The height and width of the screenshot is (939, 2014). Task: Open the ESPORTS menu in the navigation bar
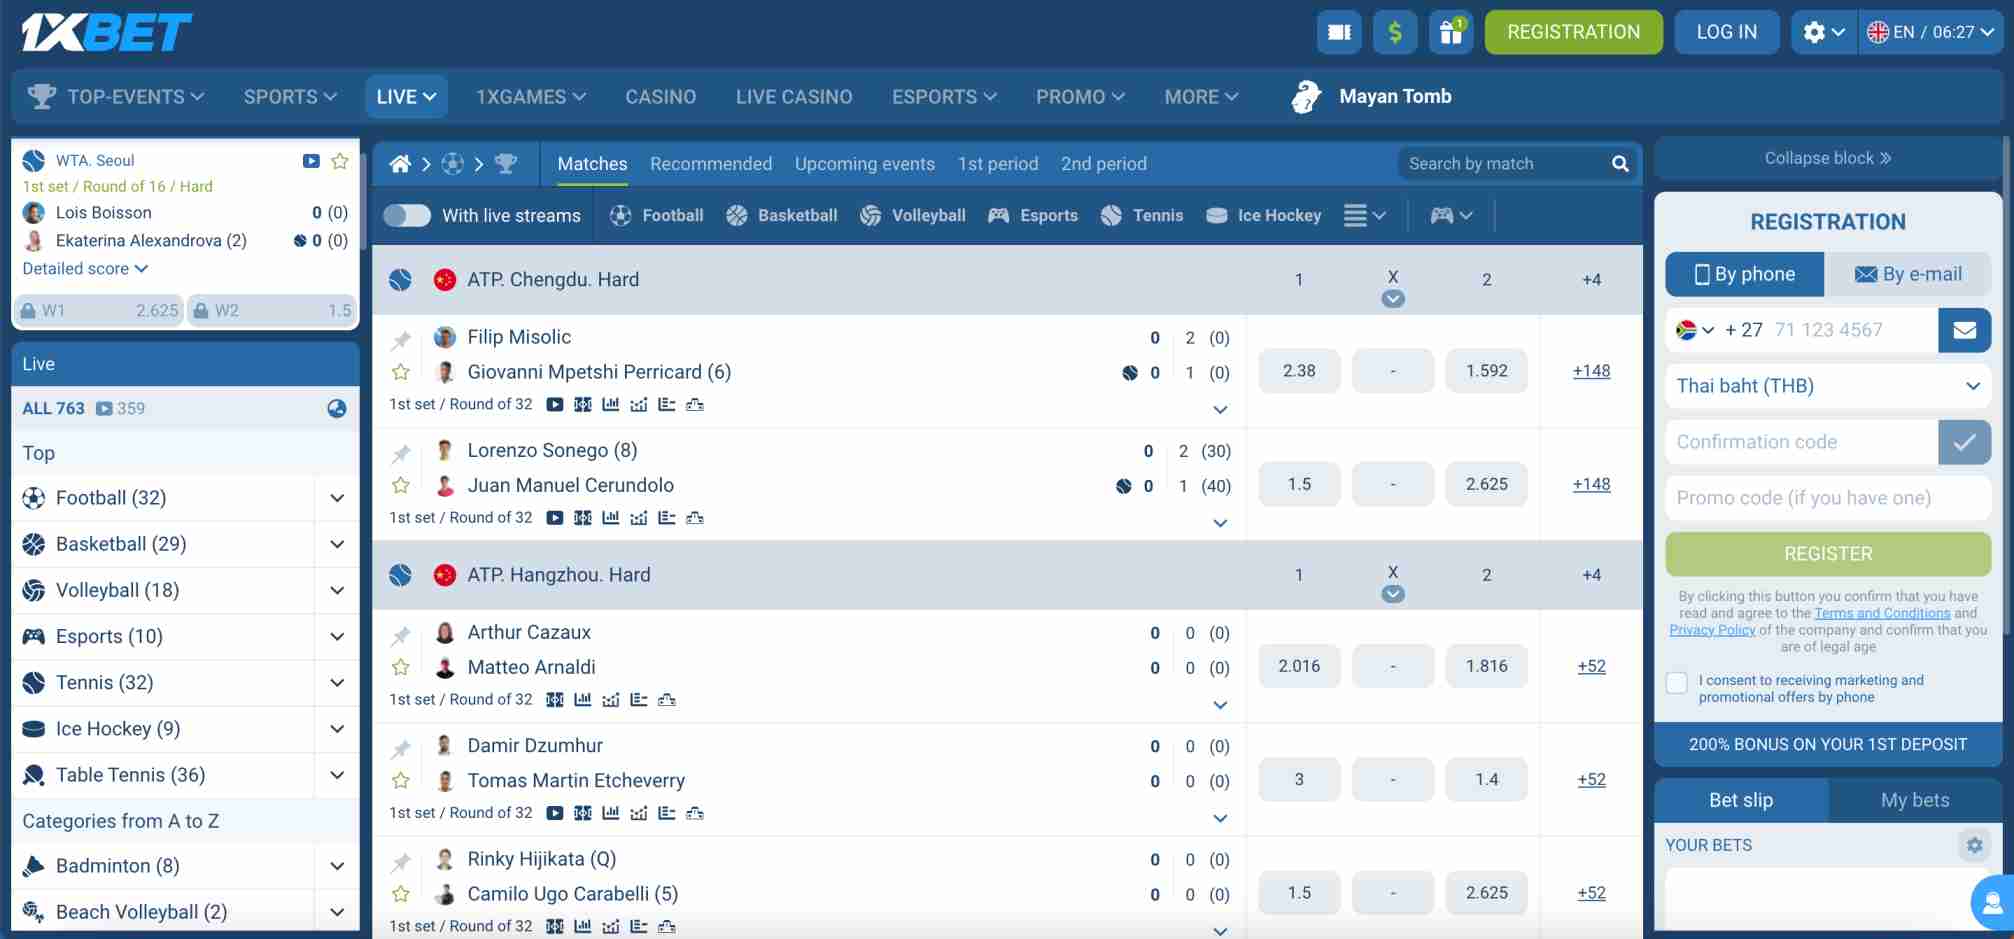941,96
